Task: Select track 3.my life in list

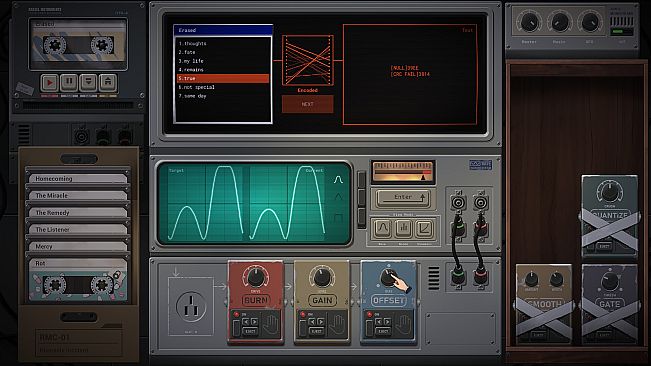Action: pos(223,61)
